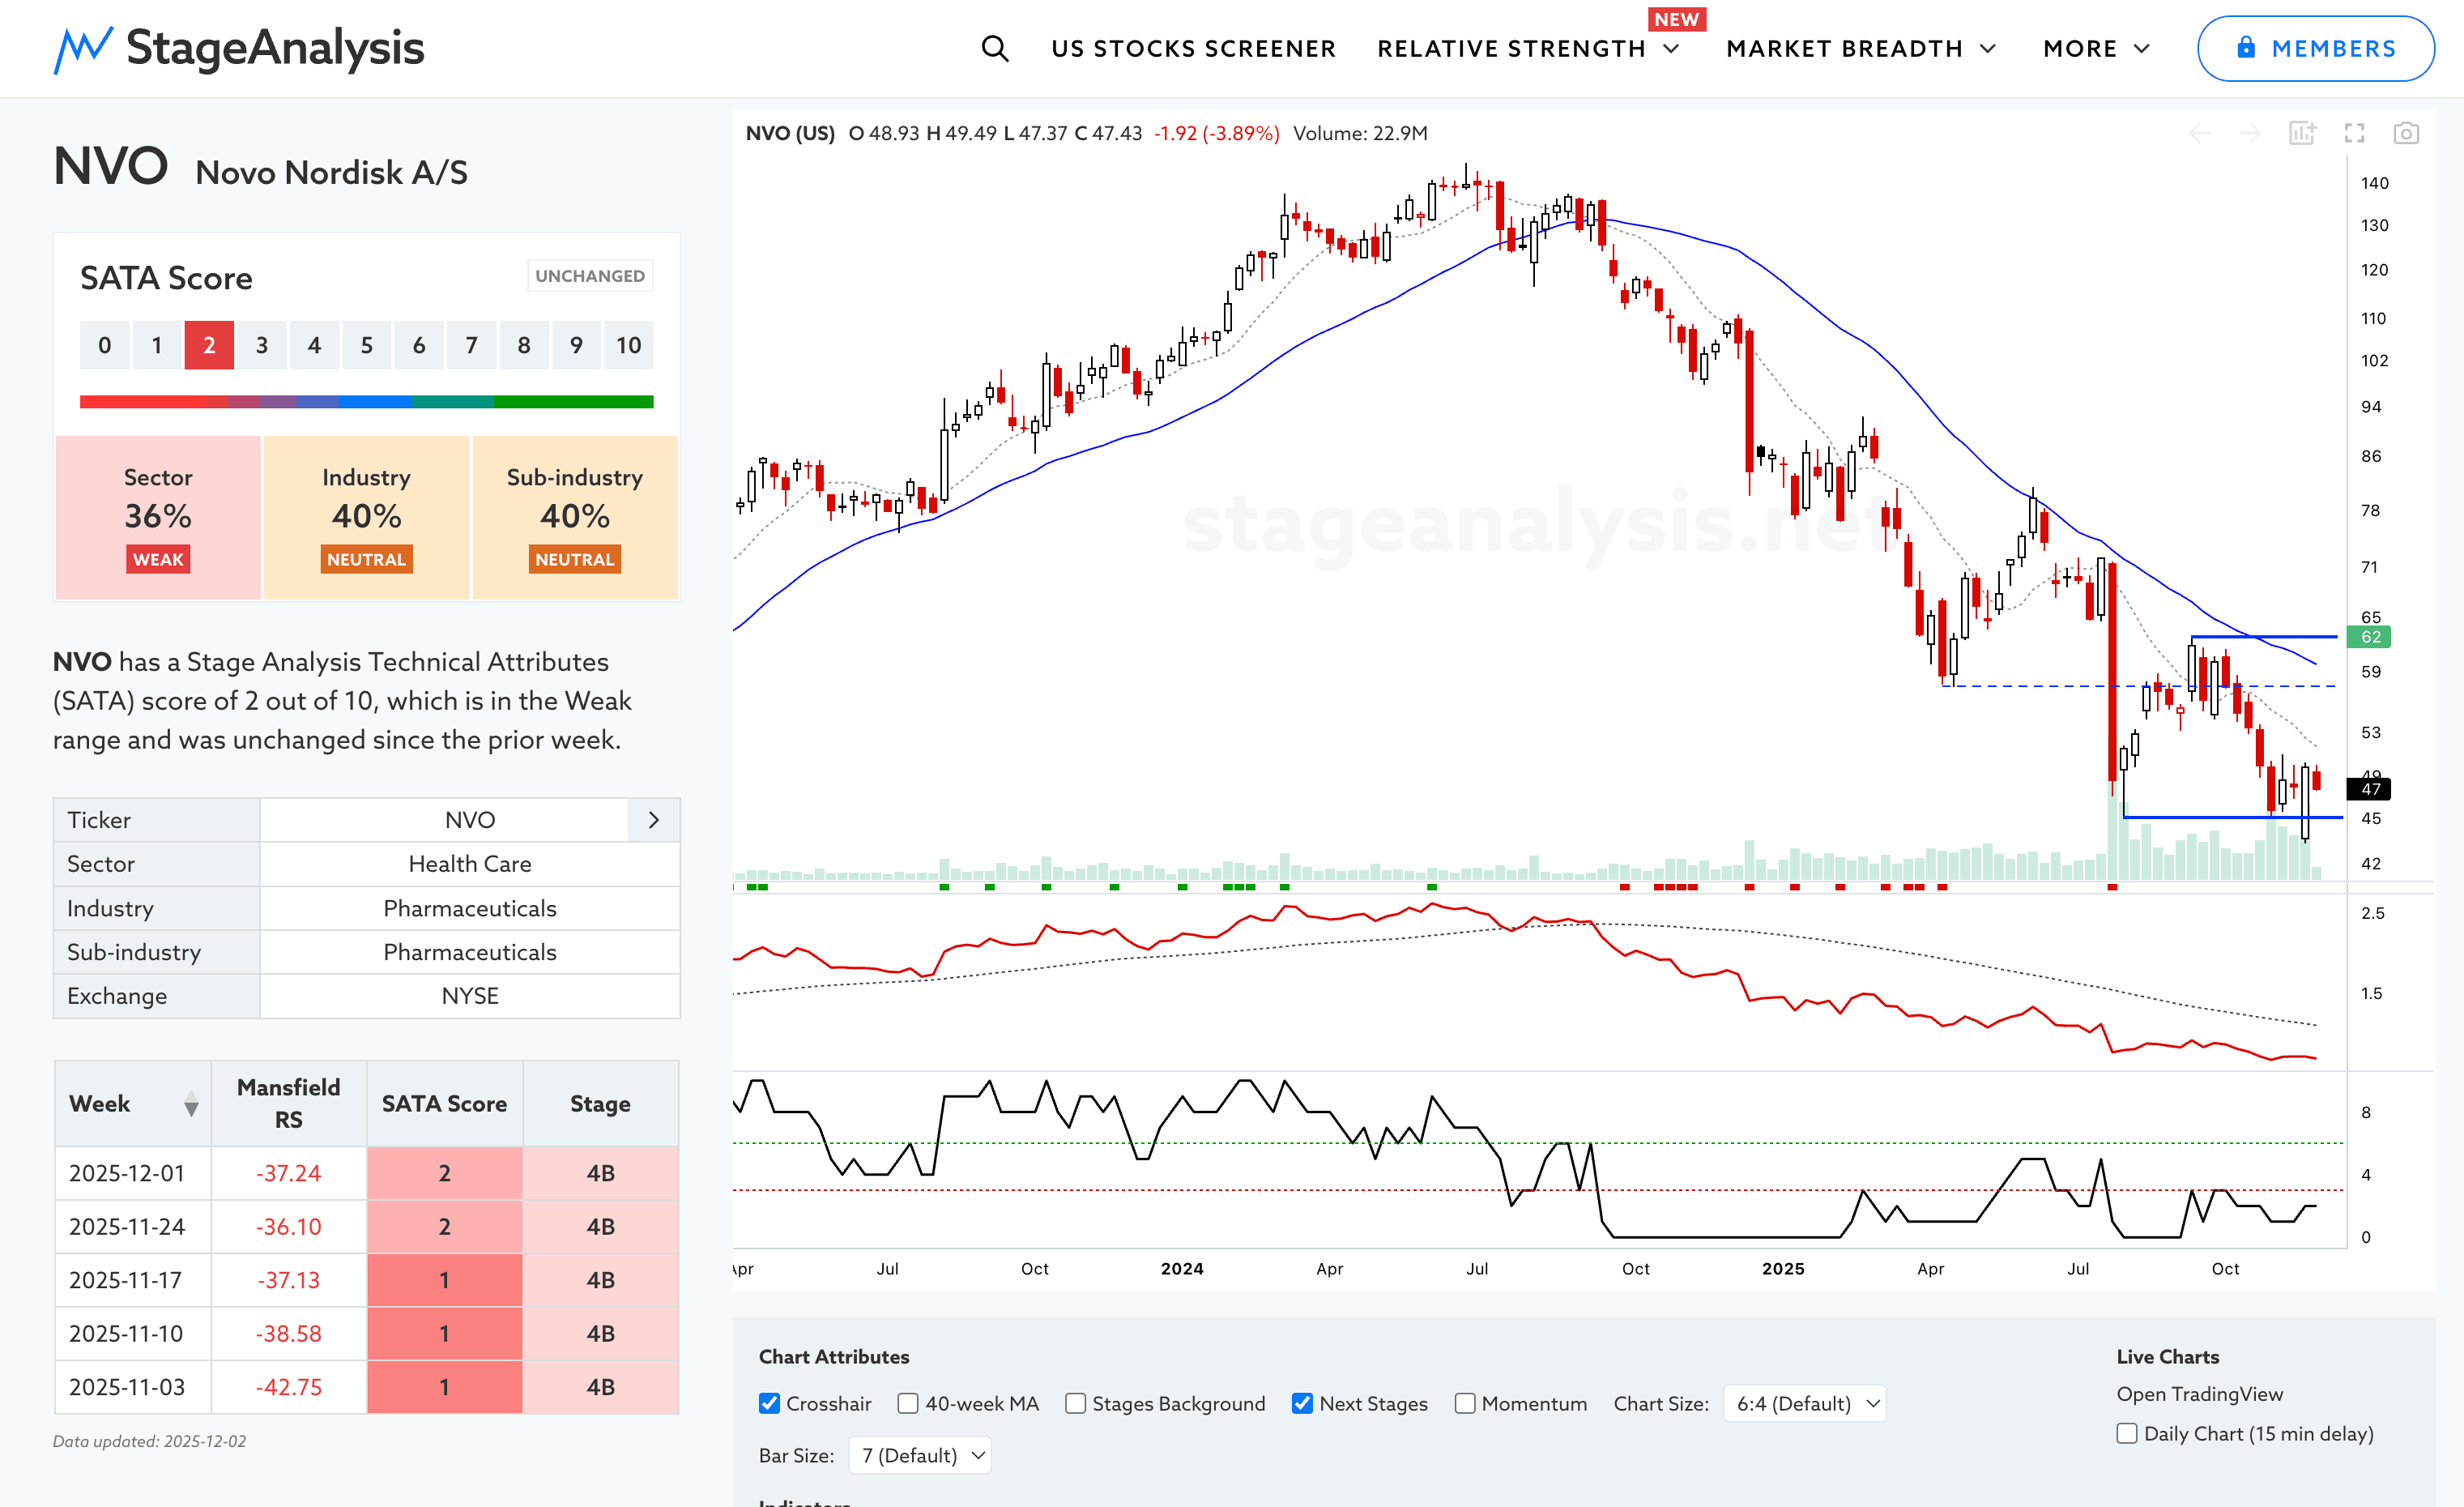Click the camera snapshot icon

(2406, 133)
